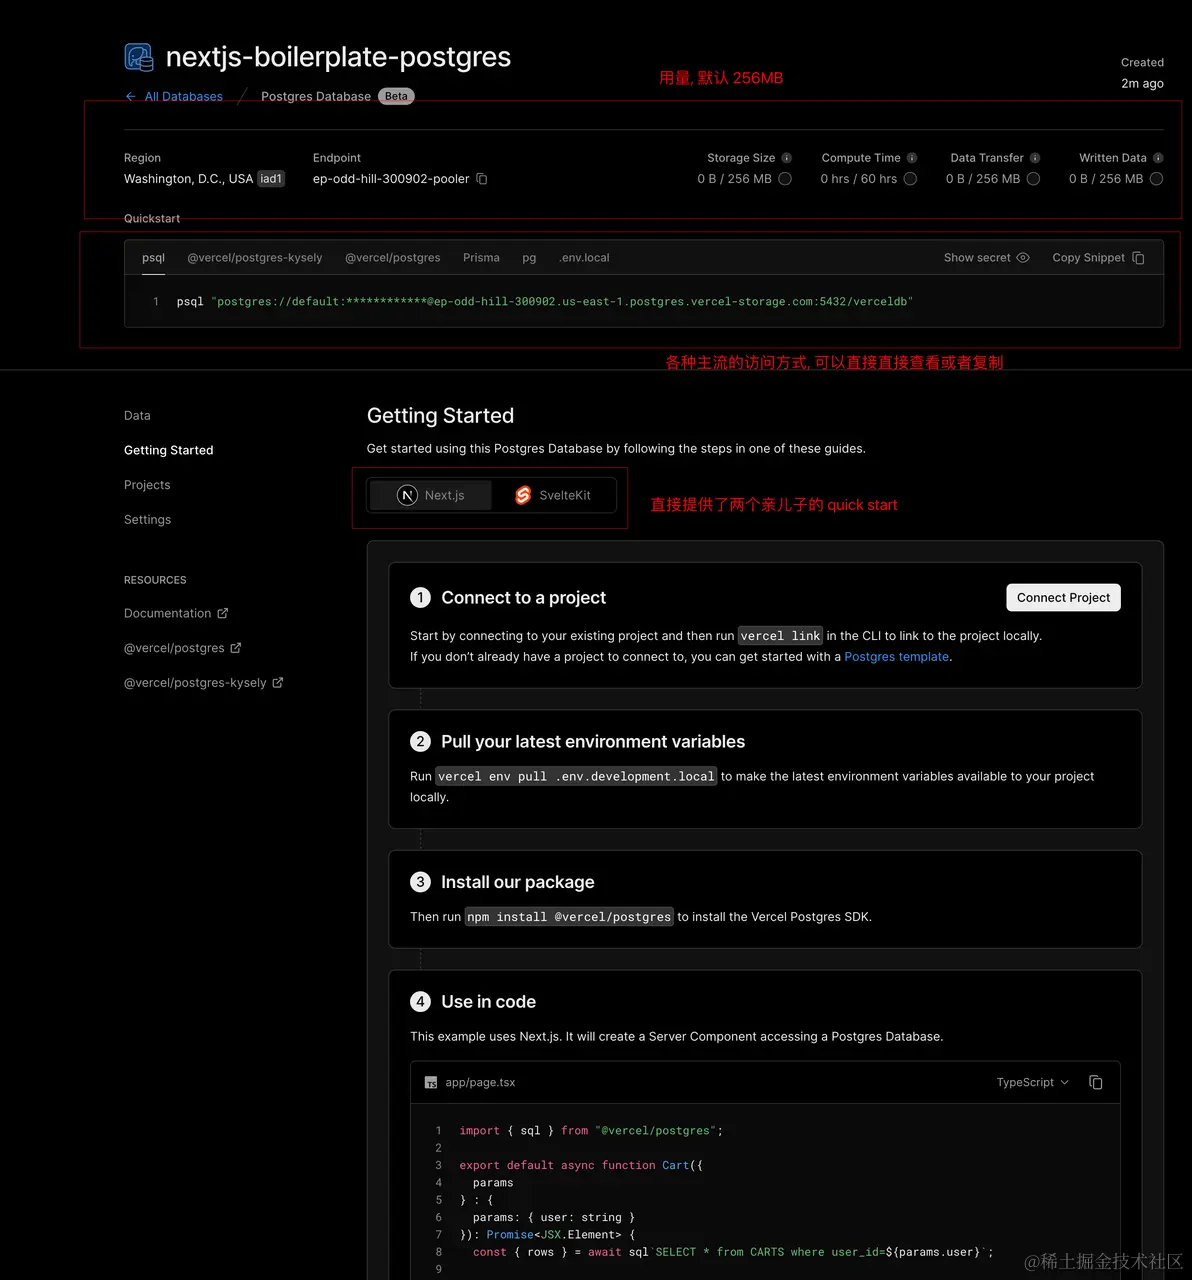1192x1280 pixels.
Task: Click the external link icon next to @vercel/postgres resource
Action: click(x=236, y=648)
